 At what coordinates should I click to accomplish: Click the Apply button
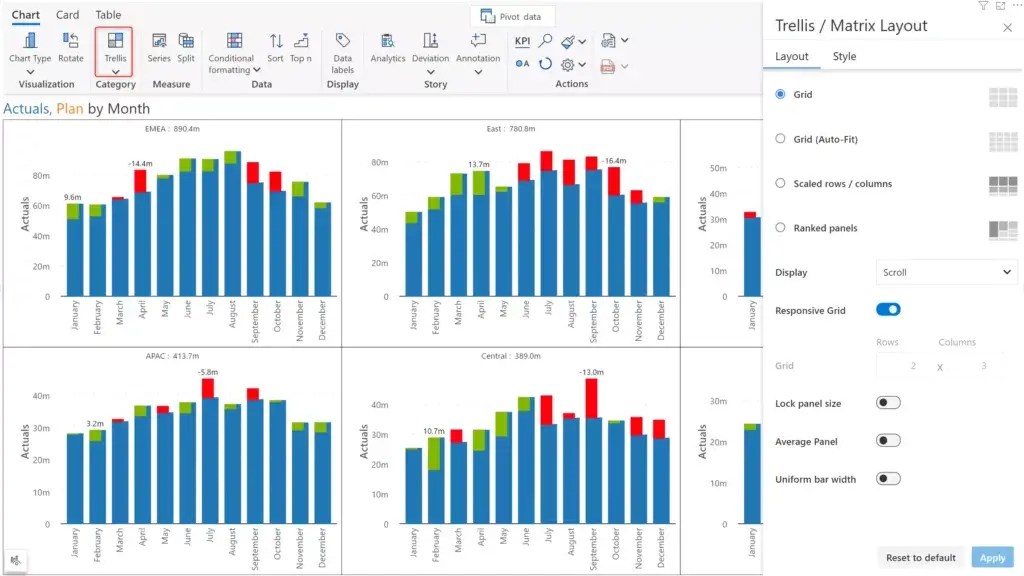coord(992,557)
